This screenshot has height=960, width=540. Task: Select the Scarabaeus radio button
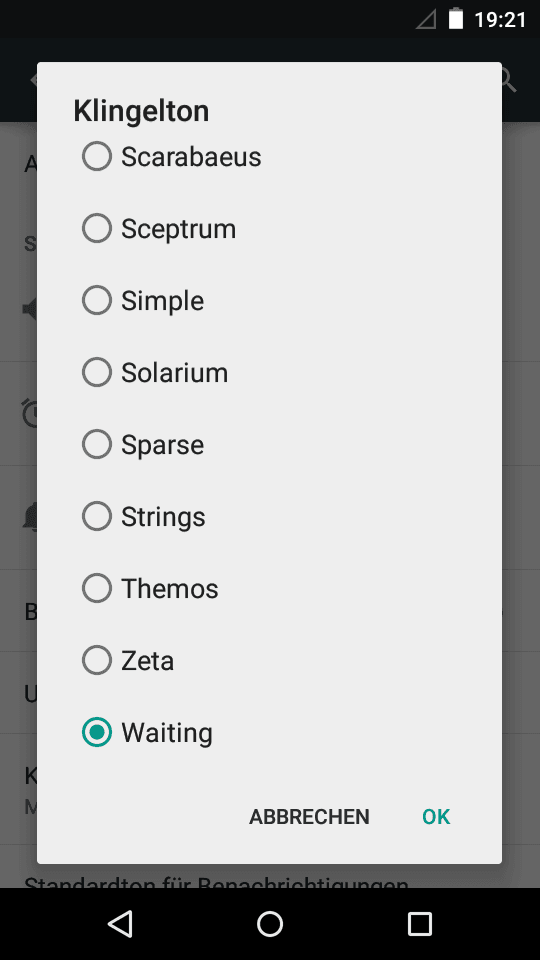coord(97,157)
